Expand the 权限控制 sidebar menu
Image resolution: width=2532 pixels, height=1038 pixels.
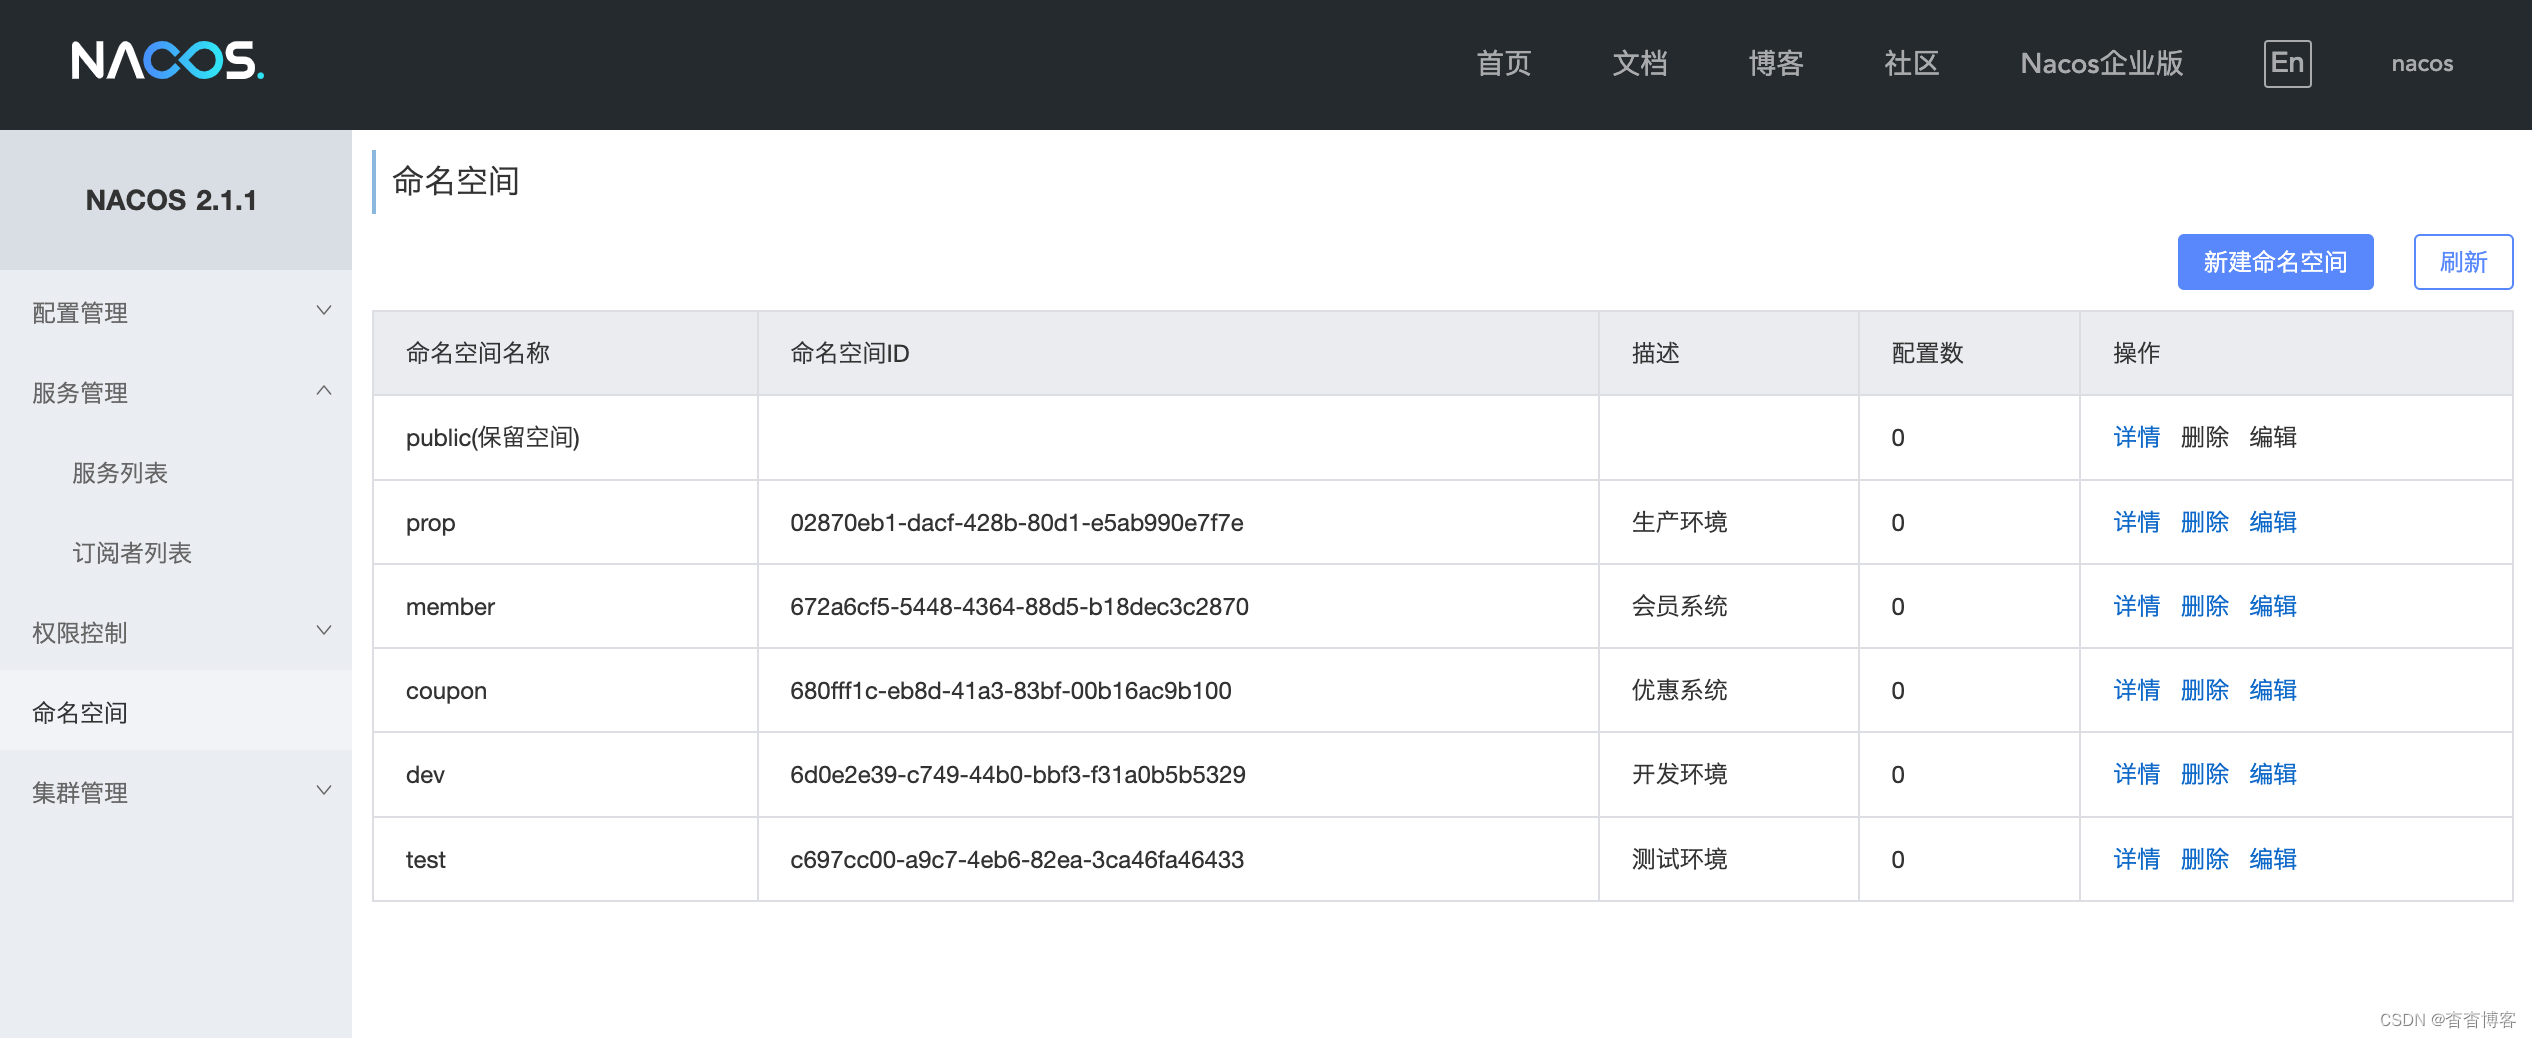tap(176, 632)
